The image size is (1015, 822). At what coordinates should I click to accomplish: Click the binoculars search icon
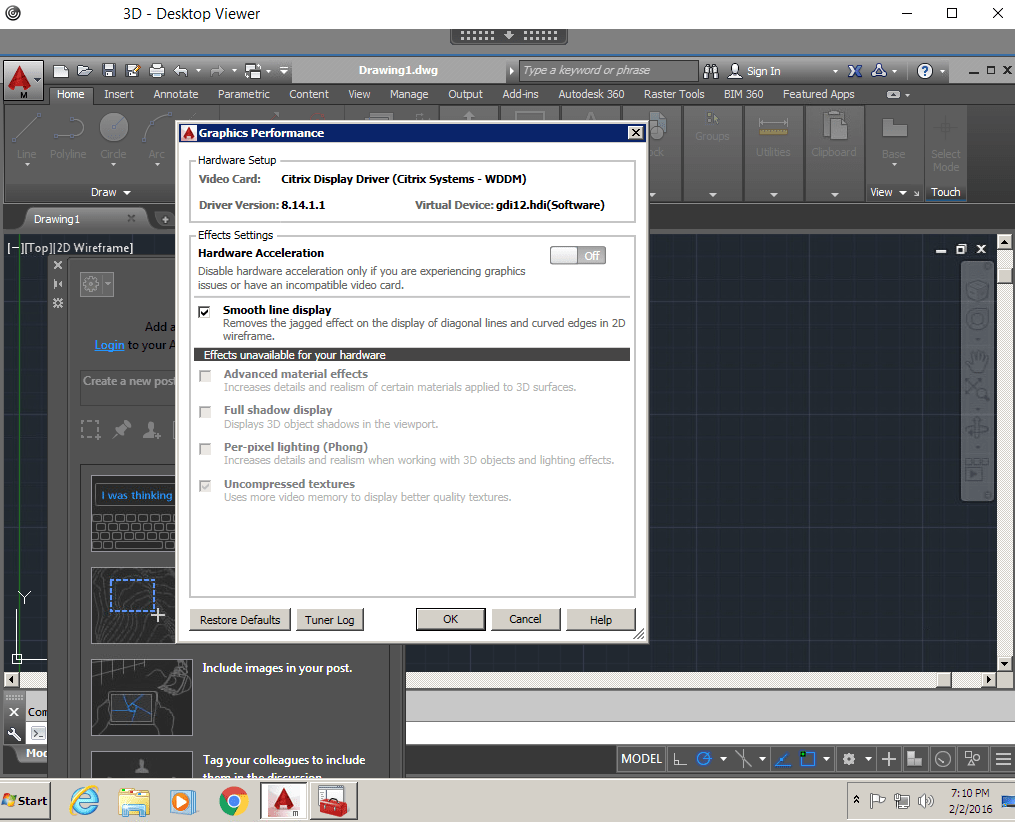[711, 71]
